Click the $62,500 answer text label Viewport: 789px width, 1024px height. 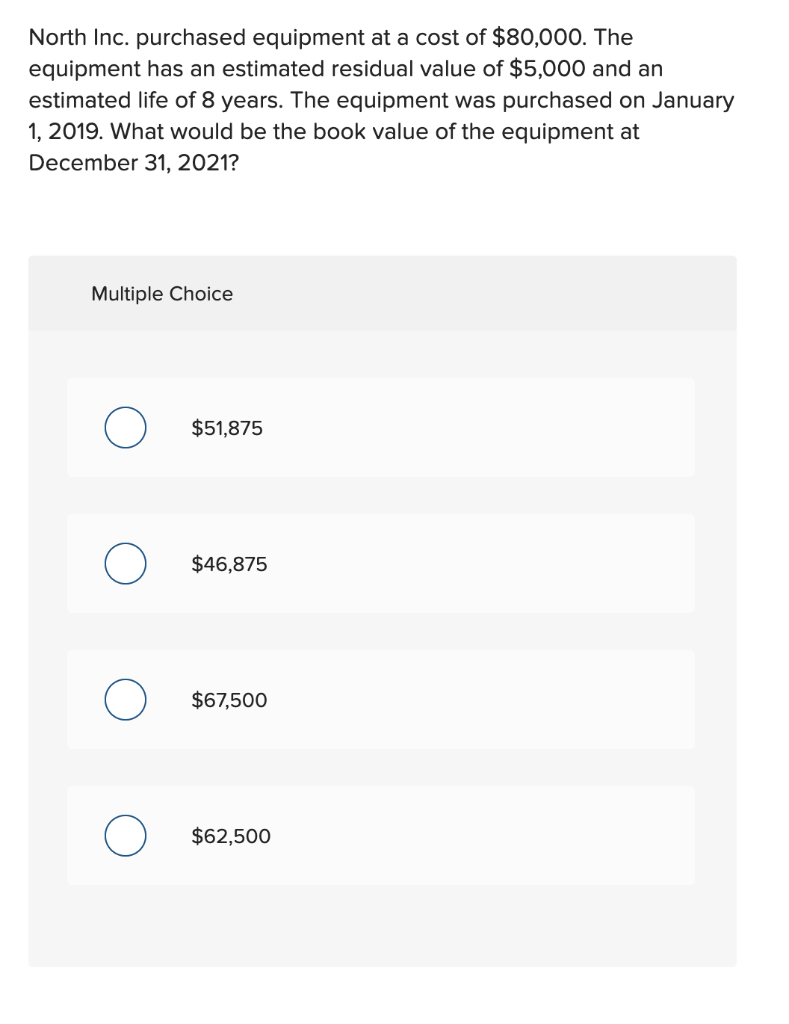coord(230,836)
